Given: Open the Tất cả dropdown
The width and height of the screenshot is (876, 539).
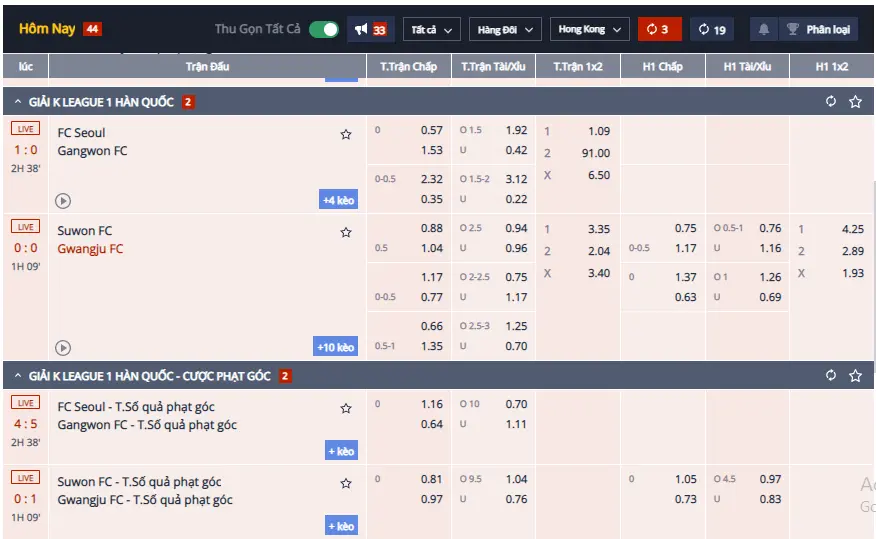Looking at the screenshot, I should pyautogui.click(x=432, y=29).
